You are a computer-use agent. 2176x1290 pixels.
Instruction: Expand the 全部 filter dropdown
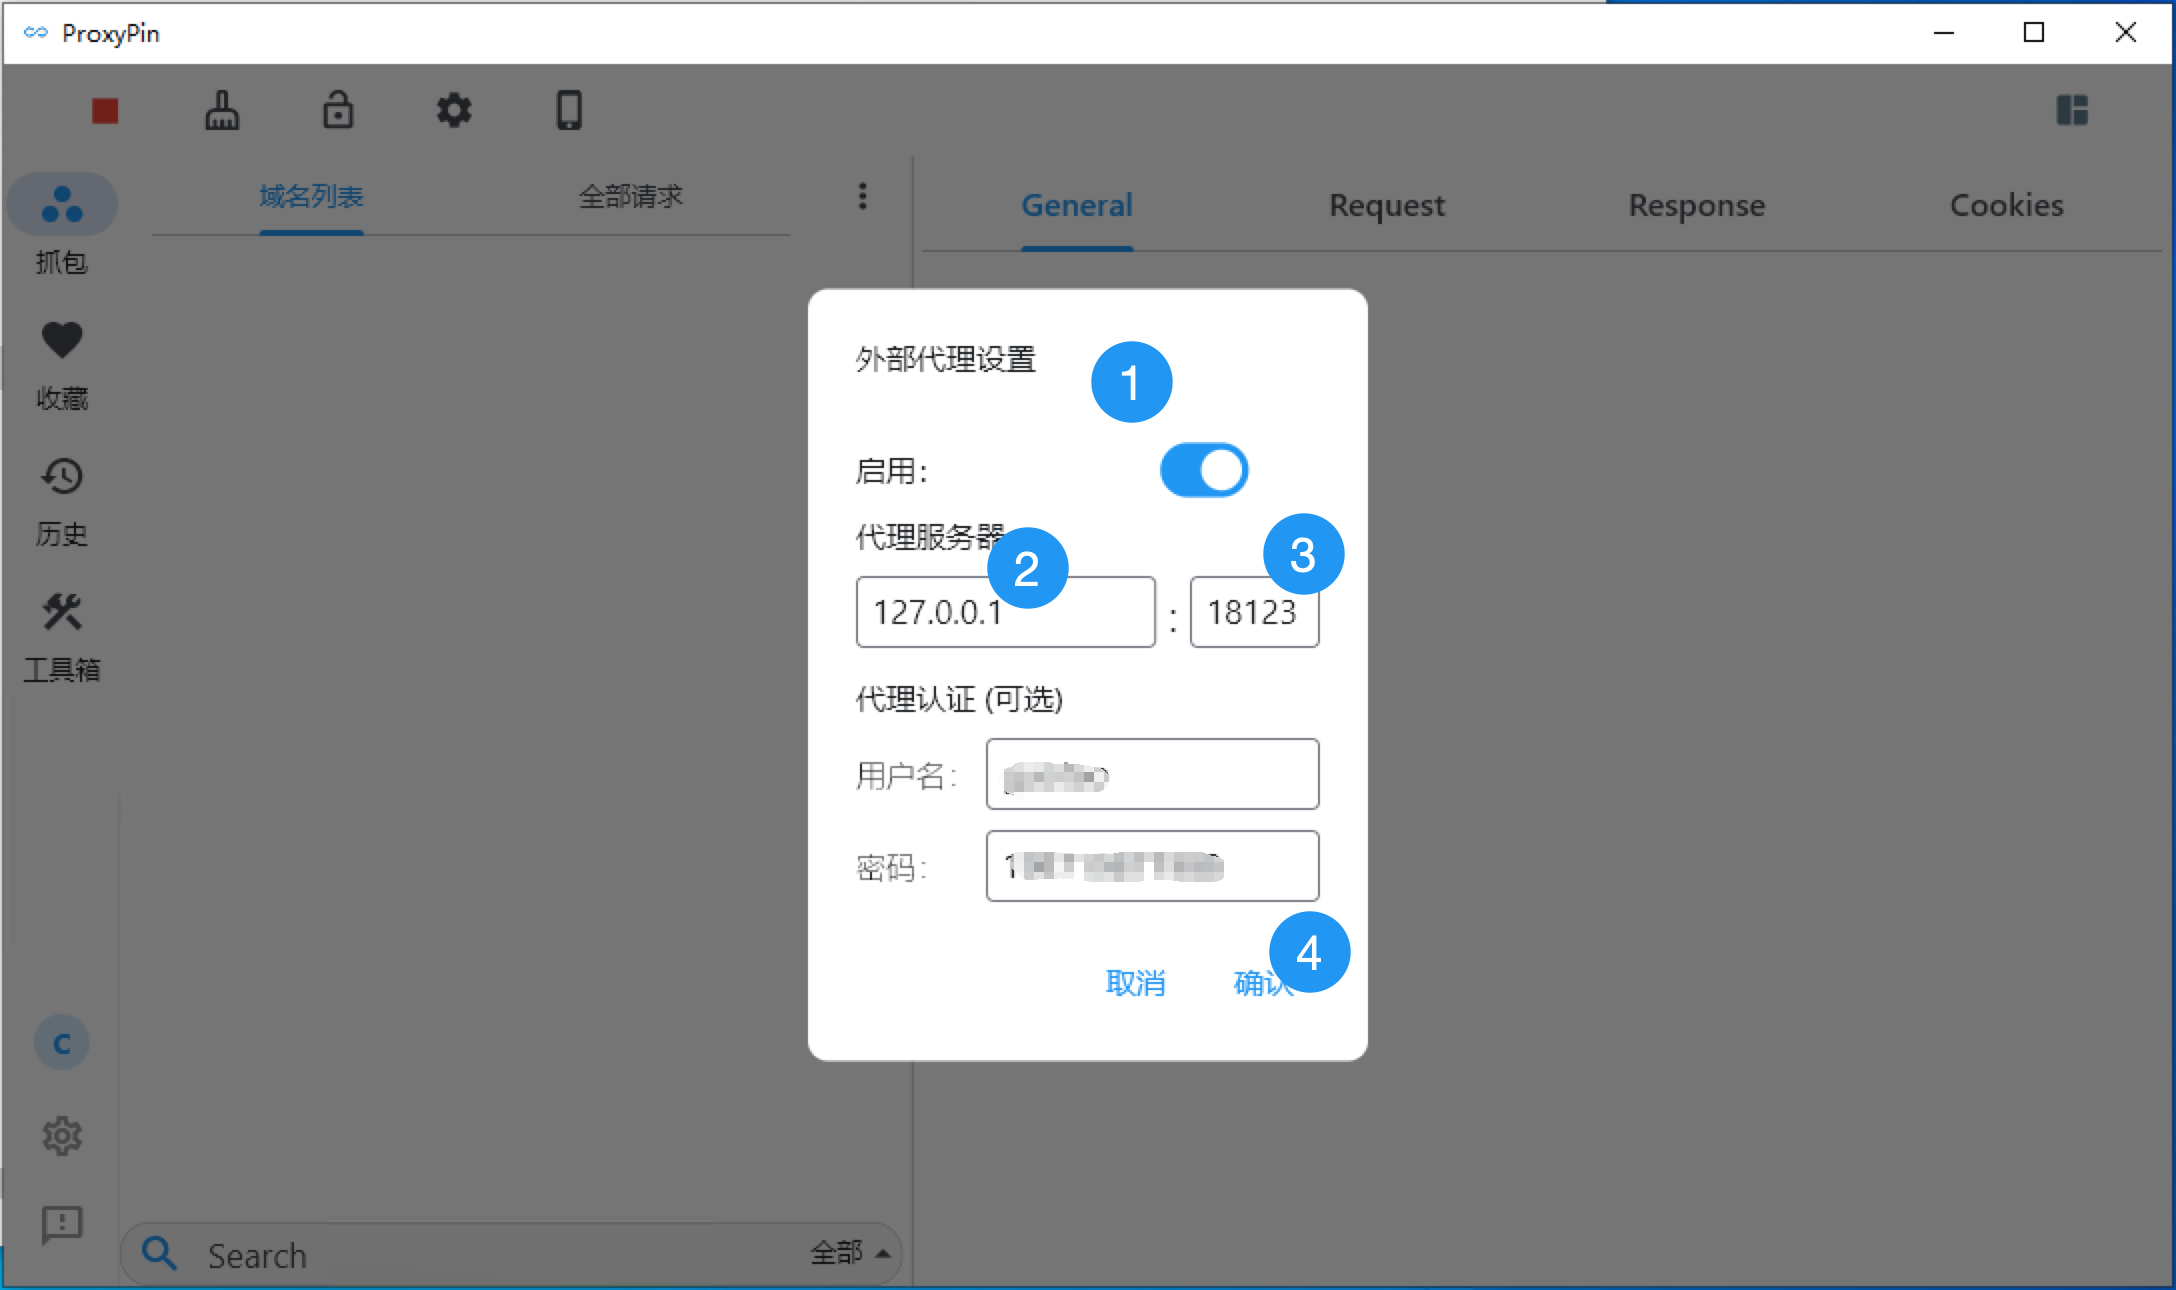[850, 1252]
